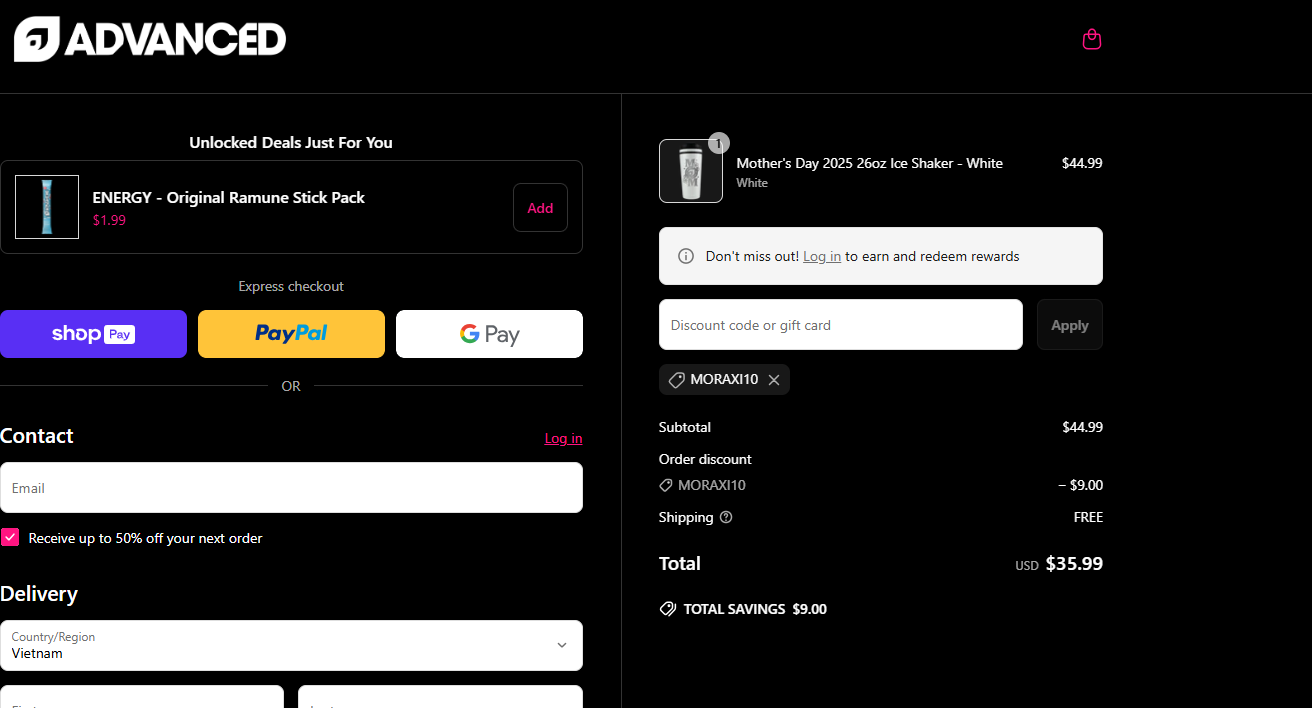Viewport: 1312px width, 708px height.
Task: Click the − $9.00 discount amount
Action: 1080,485
